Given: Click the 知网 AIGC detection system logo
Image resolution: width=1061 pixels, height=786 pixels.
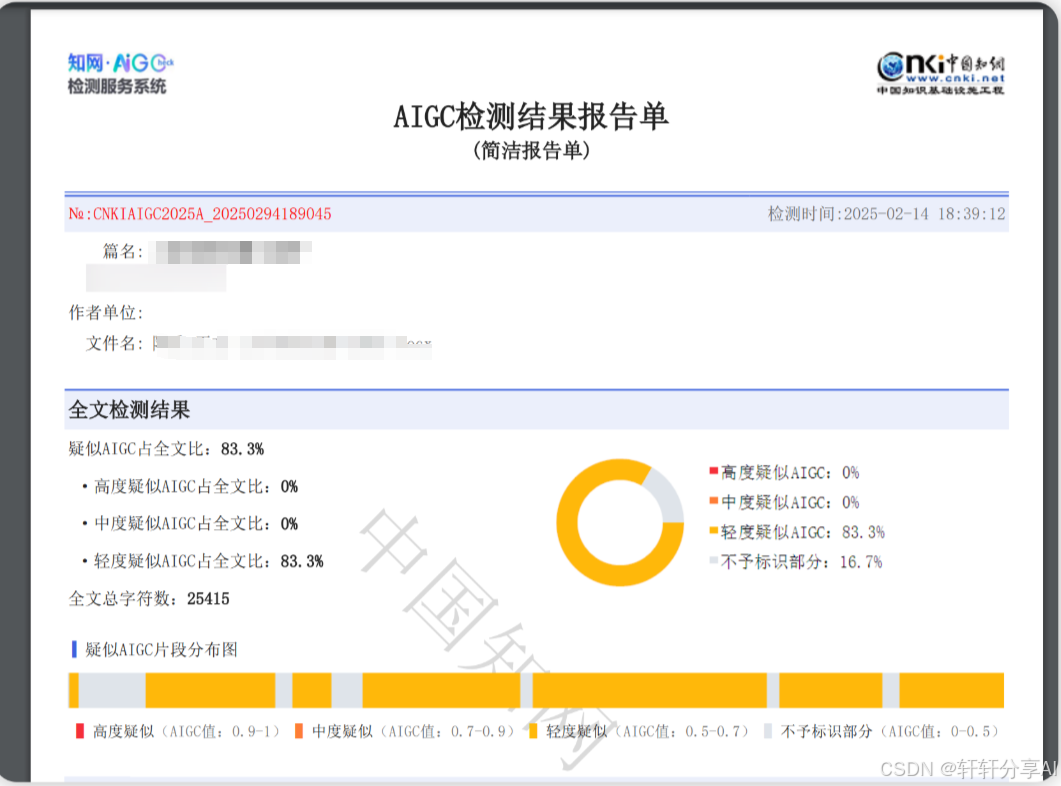Looking at the screenshot, I should click(x=120, y=73).
